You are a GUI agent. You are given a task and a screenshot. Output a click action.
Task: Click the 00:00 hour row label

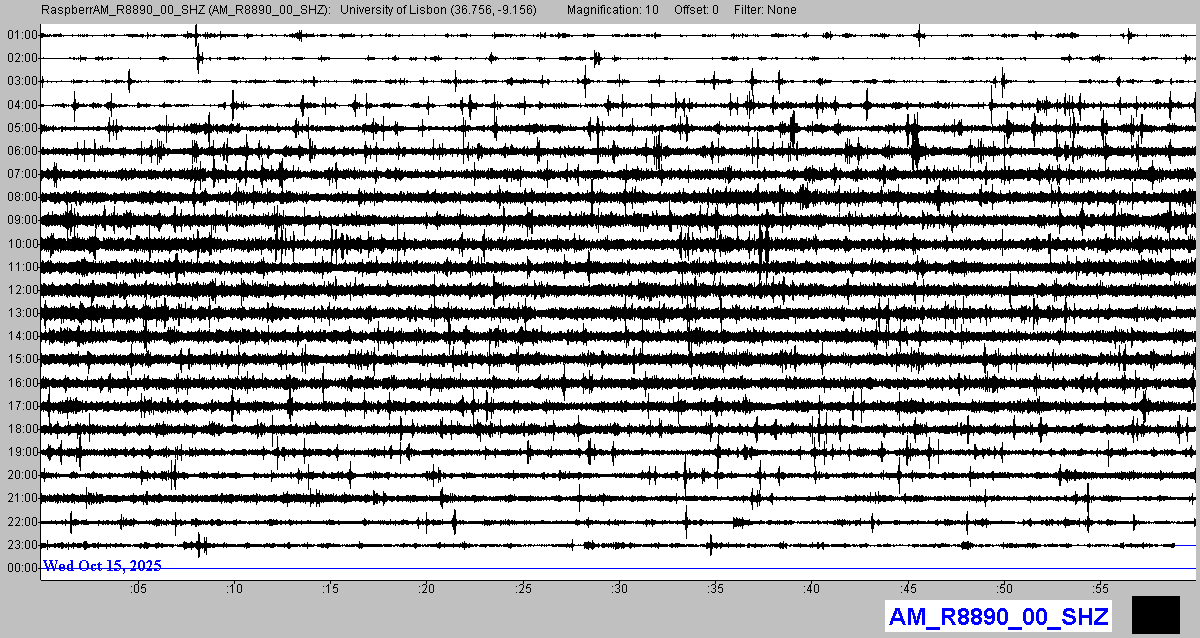coord(22,568)
